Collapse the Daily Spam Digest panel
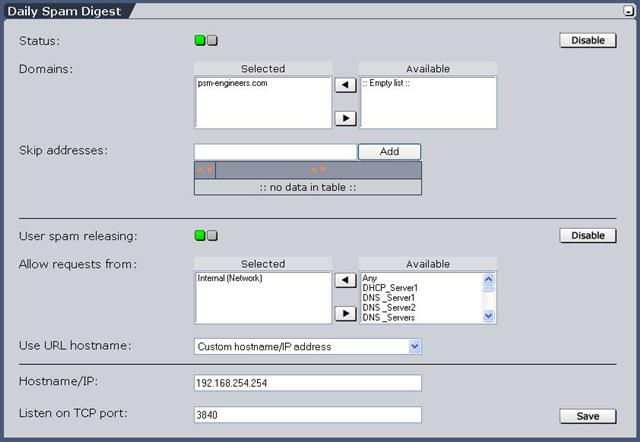 pos(627,10)
